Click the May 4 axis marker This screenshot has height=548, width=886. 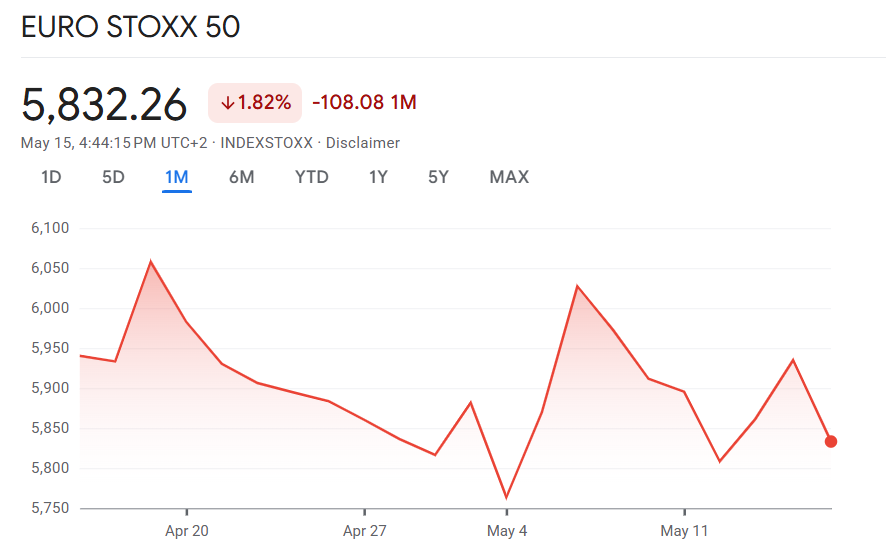tap(507, 531)
